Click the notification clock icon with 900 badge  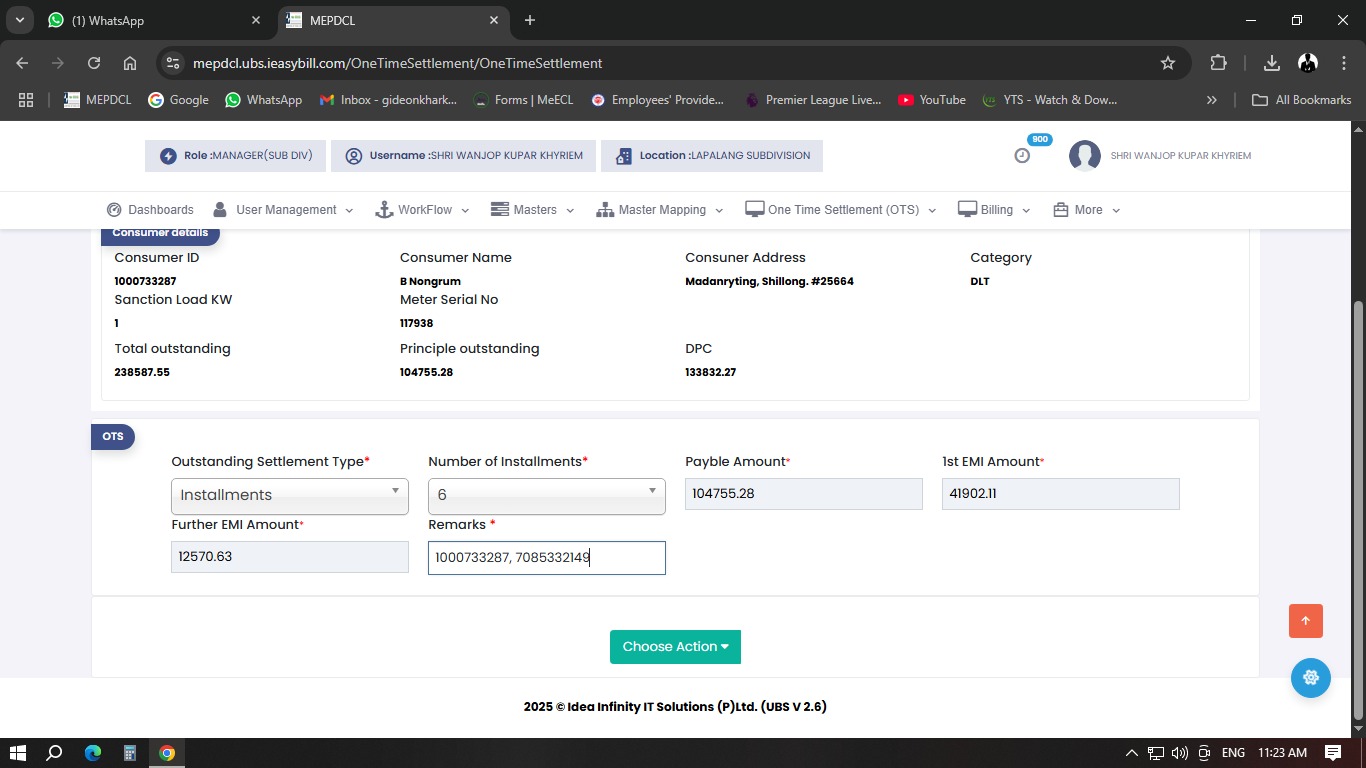[x=1022, y=155]
